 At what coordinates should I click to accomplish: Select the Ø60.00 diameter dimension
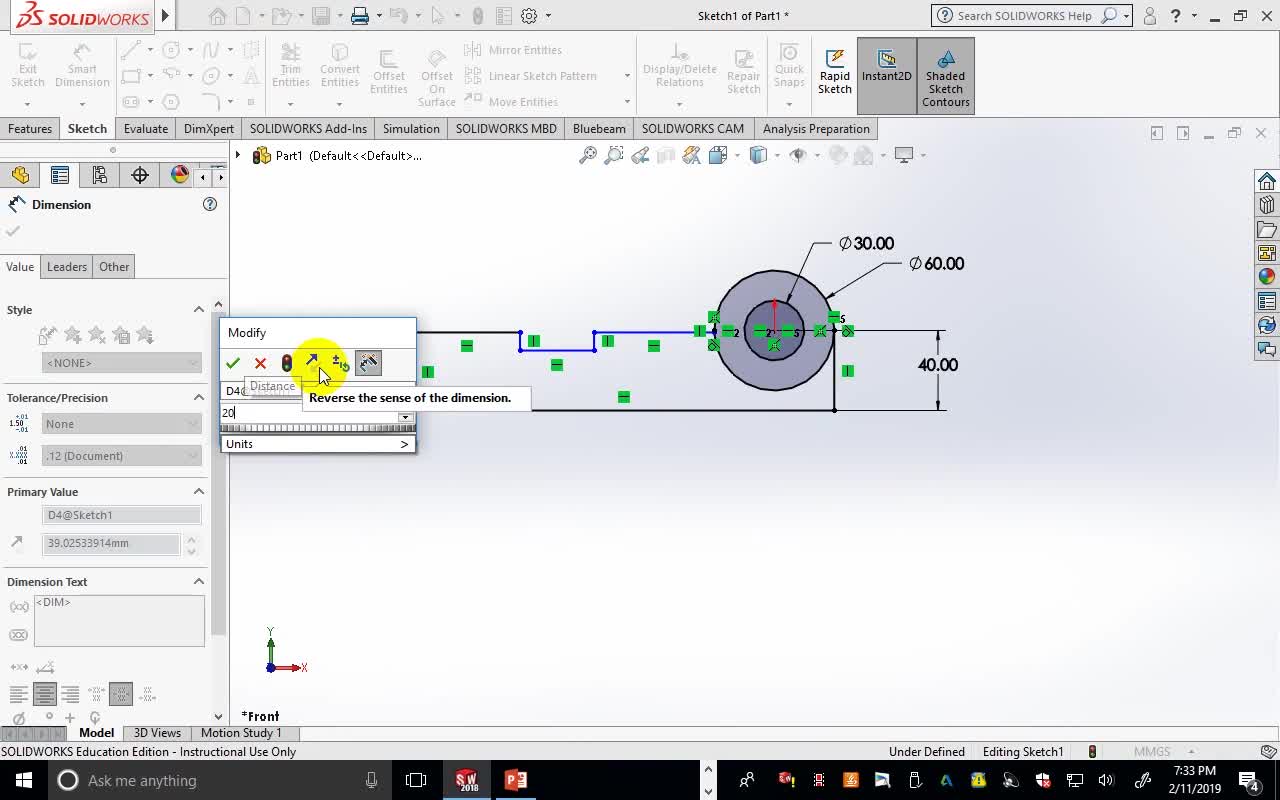click(x=936, y=264)
